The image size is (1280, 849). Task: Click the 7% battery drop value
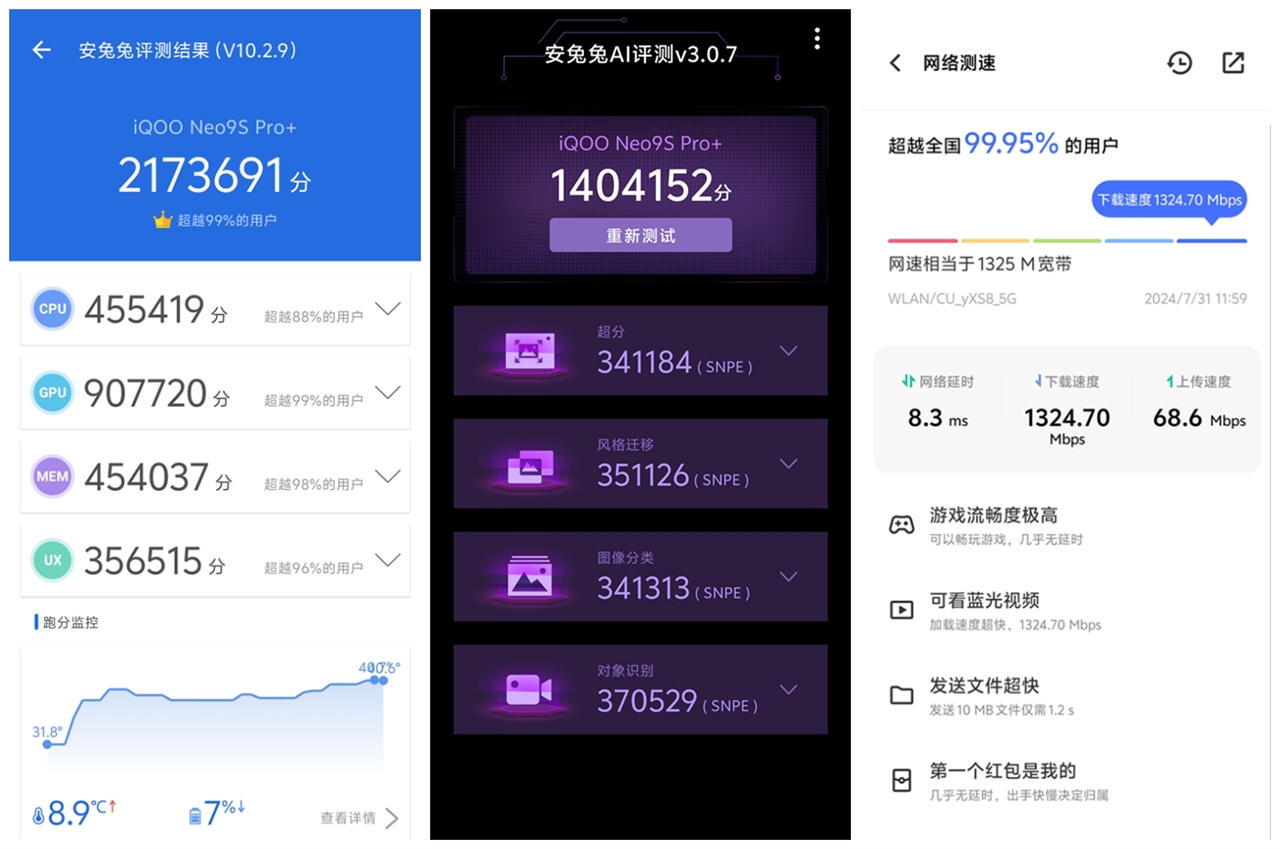pyautogui.click(x=225, y=813)
